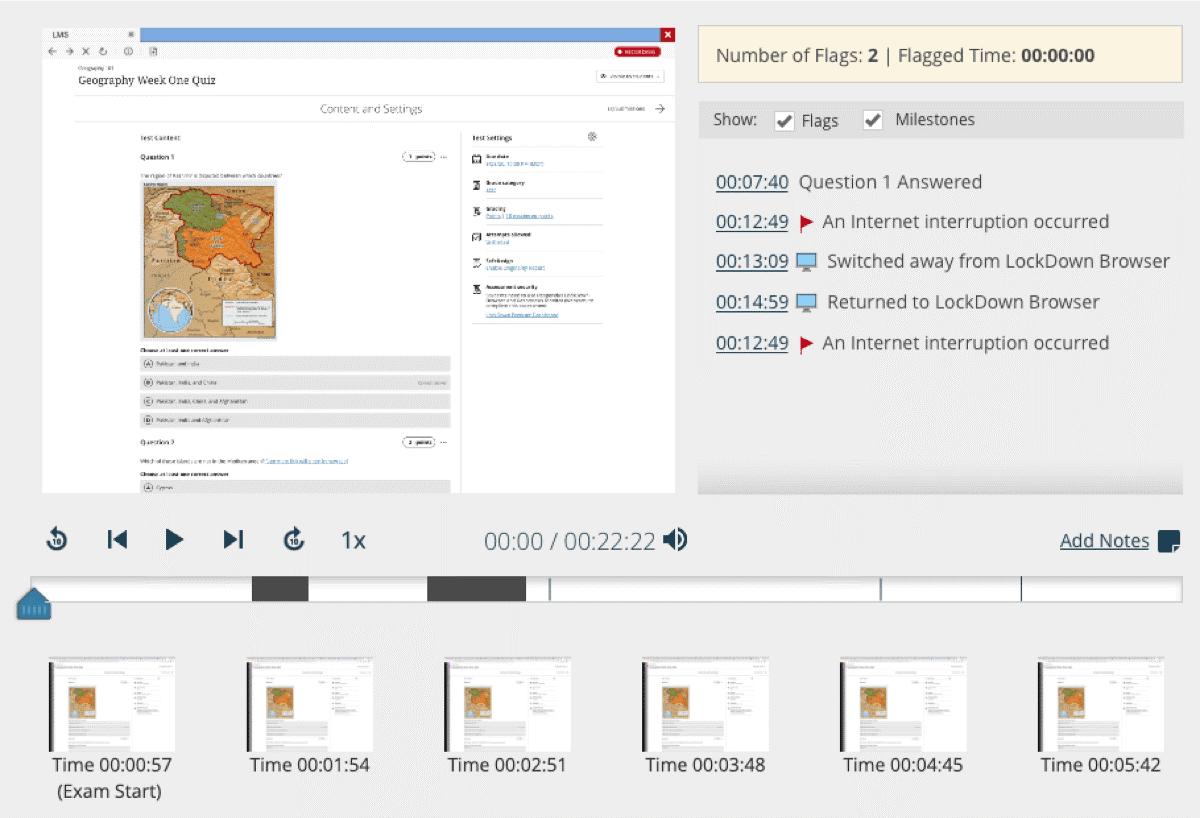Disable the Milestones checkbox

[x=872, y=120]
